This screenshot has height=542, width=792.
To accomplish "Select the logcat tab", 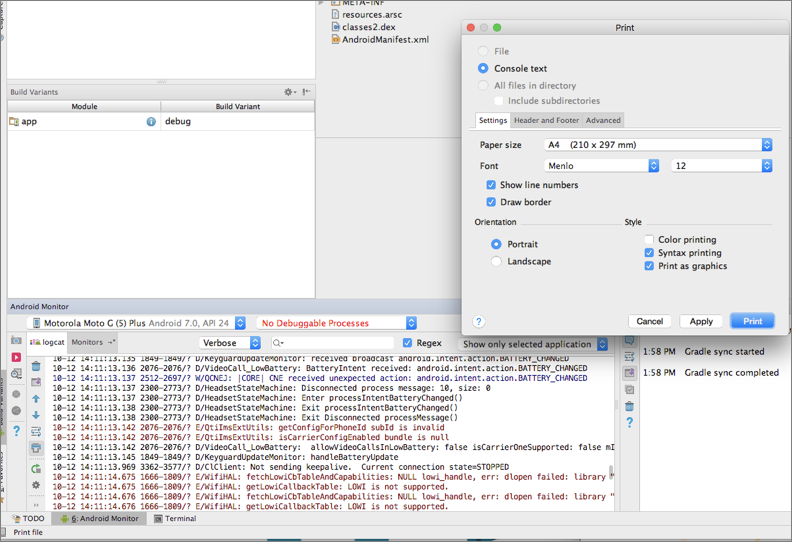I will [47, 342].
